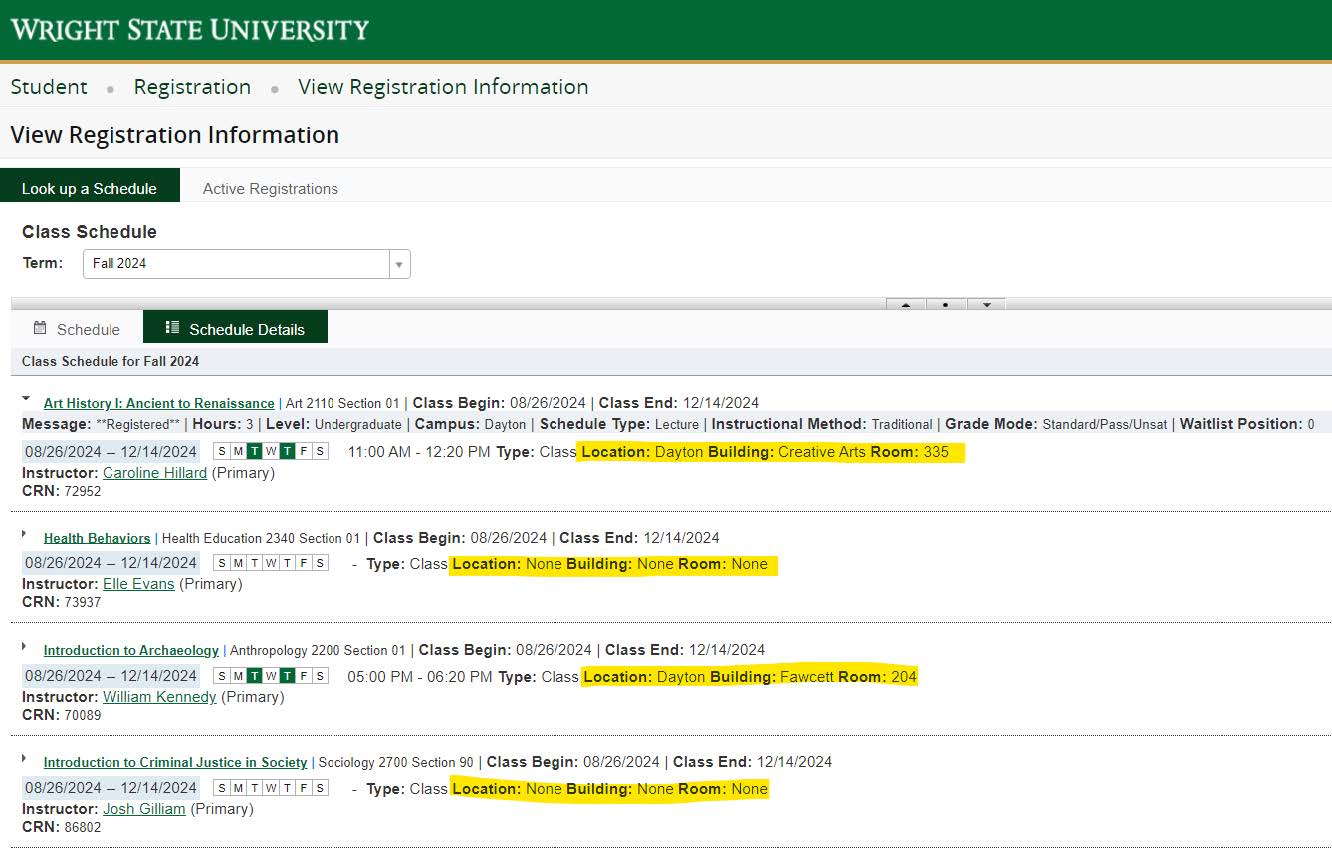Select the Schedule Details tab
1332x848 pixels.
point(235,329)
